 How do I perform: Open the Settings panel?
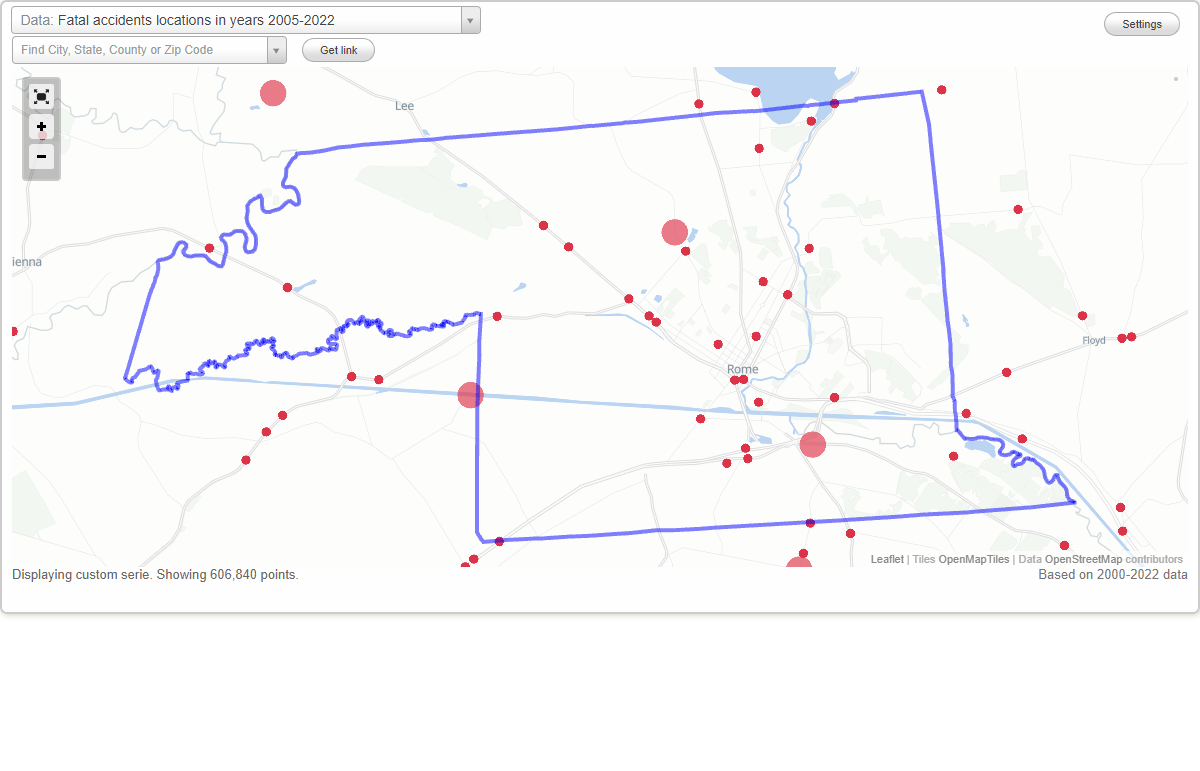(1141, 23)
